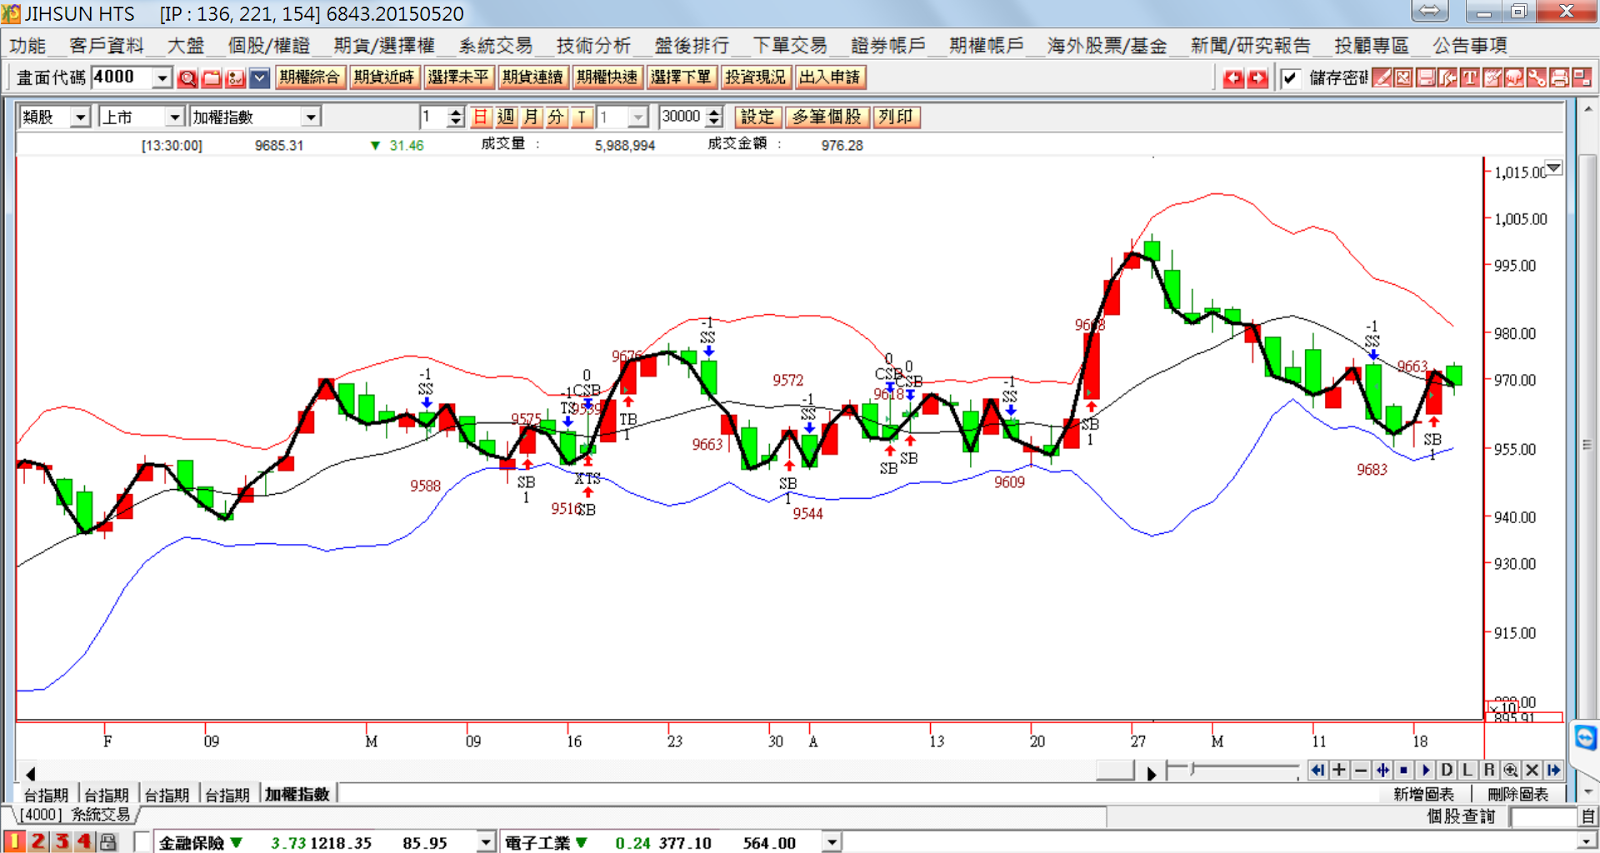Image resolution: width=1600 pixels, height=853 pixels.
Task: Click the red right arrow forward icon
Action: 1257,78
